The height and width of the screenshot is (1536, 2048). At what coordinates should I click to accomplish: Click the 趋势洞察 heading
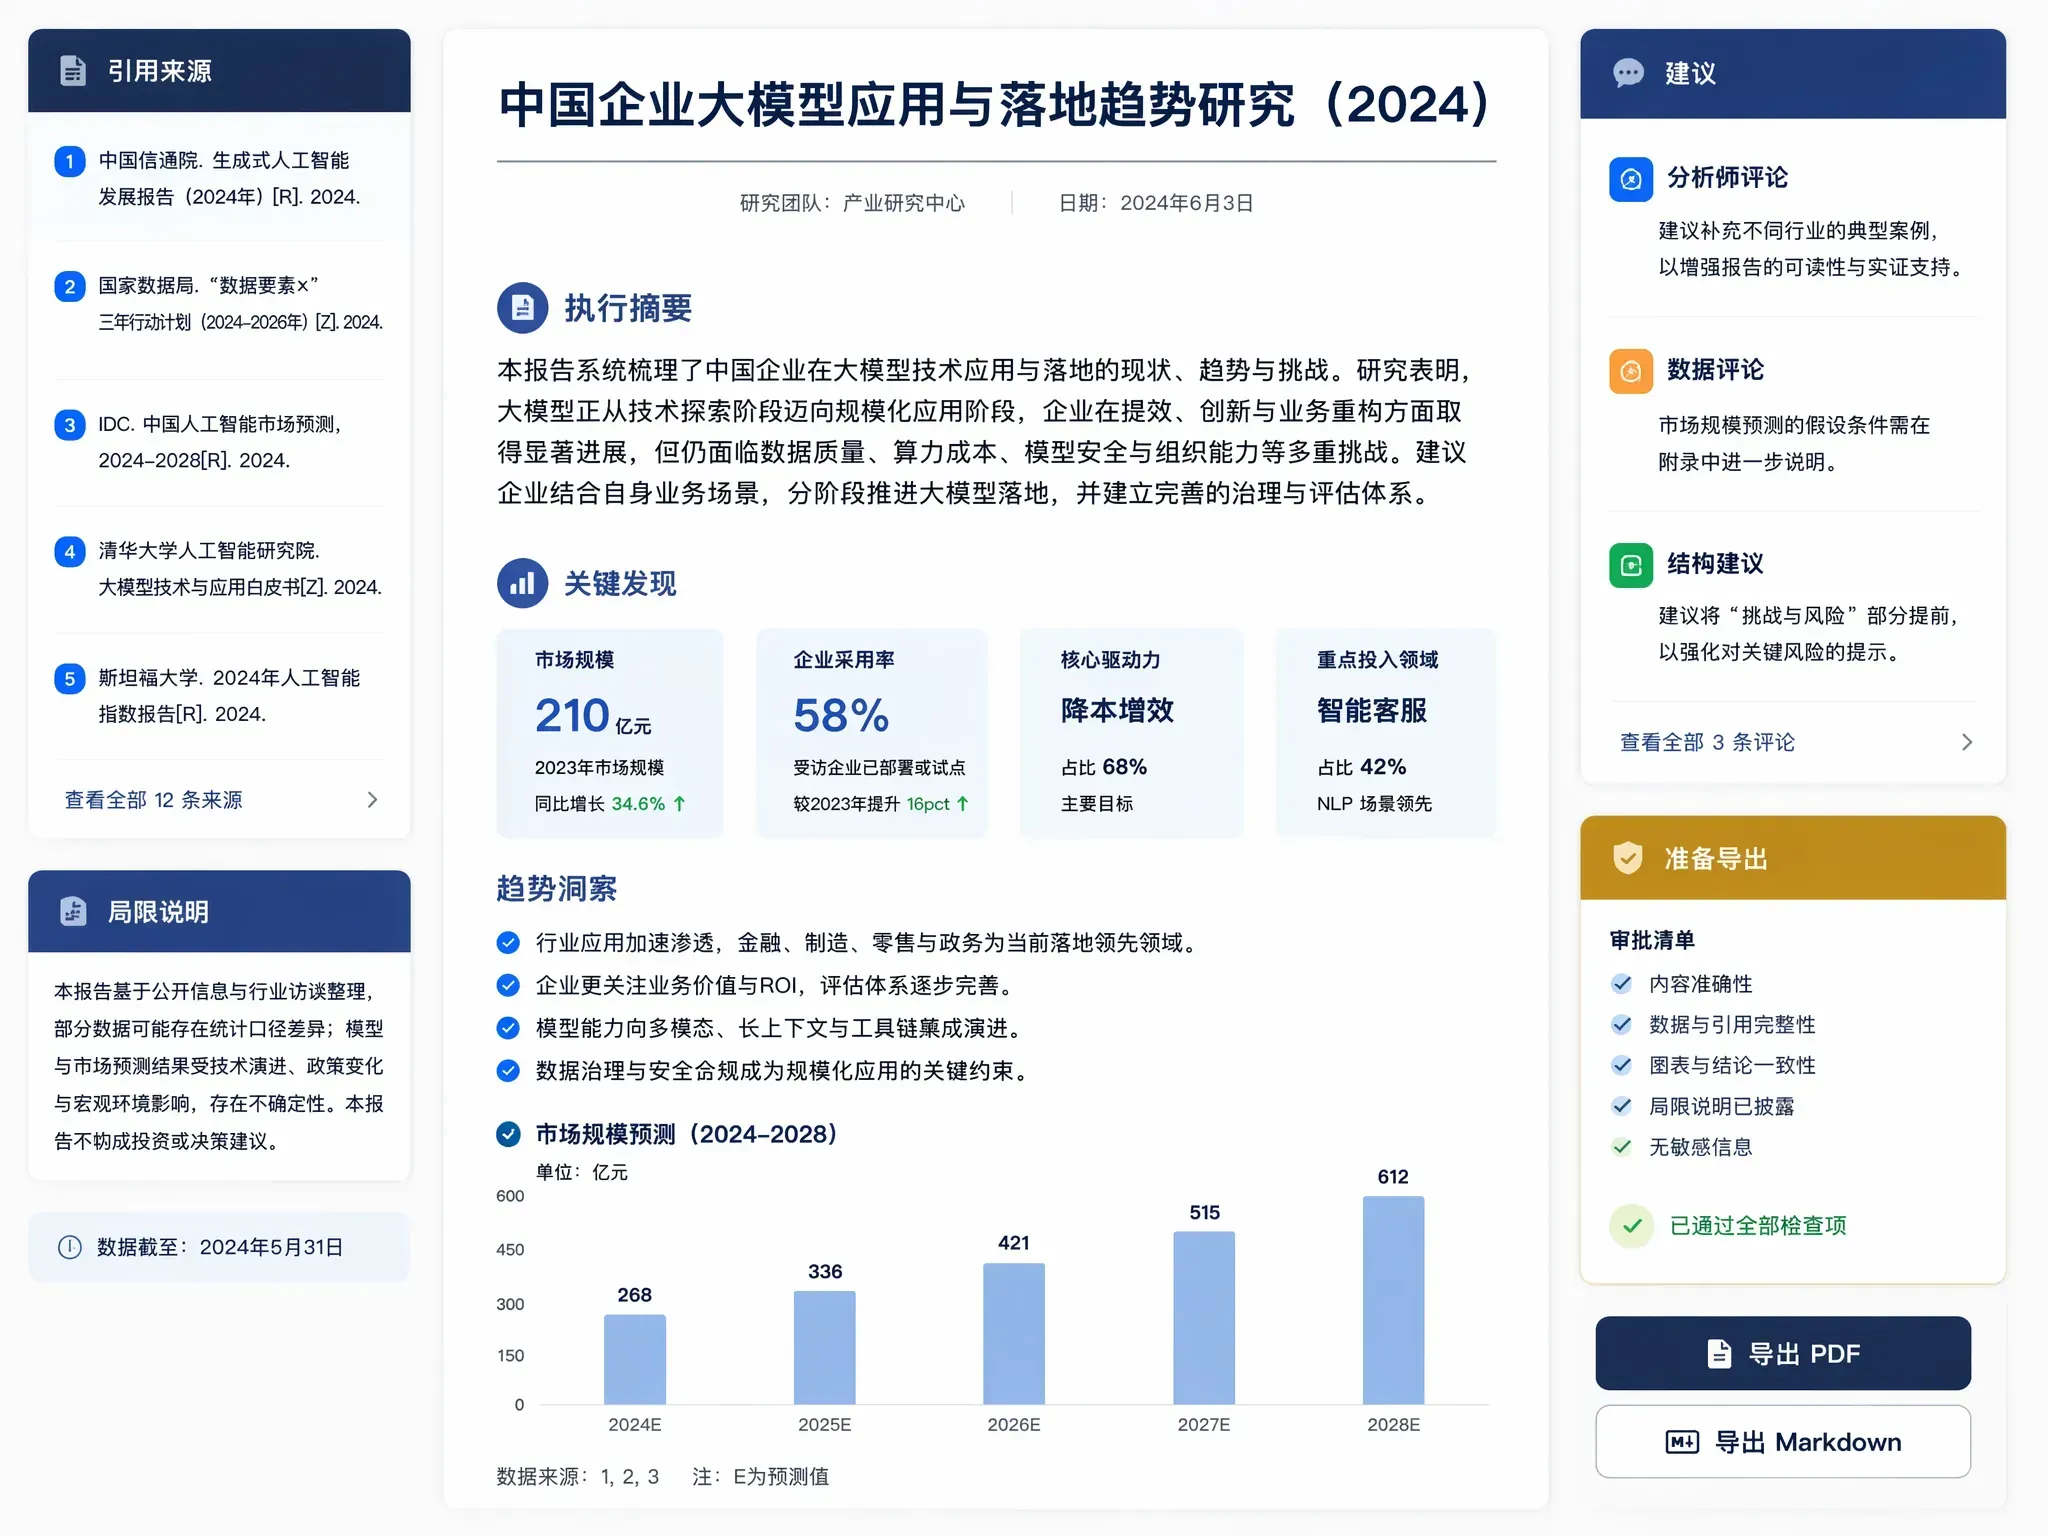557,888
